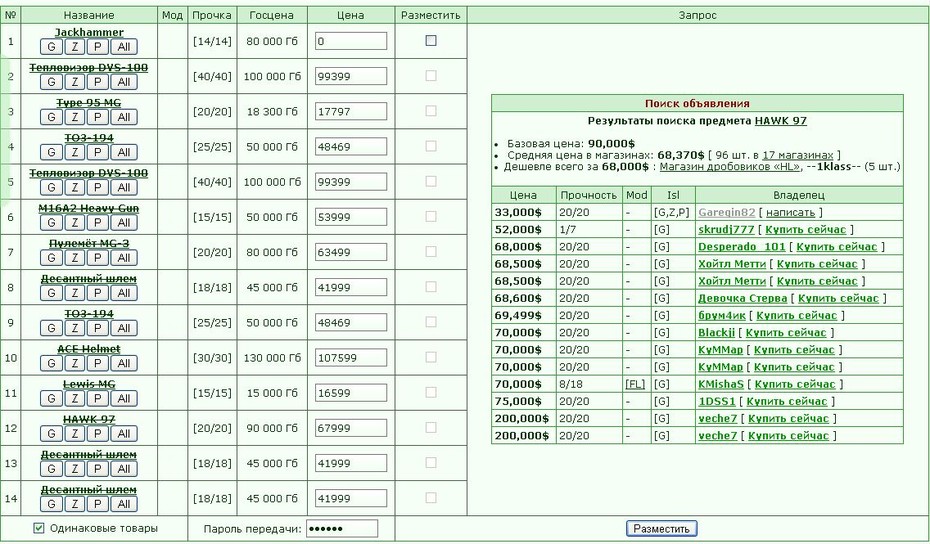Click All button under M16A2 Heavy Gun
Screen dimensions: 930x544
pyautogui.click(x=123, y=222)
